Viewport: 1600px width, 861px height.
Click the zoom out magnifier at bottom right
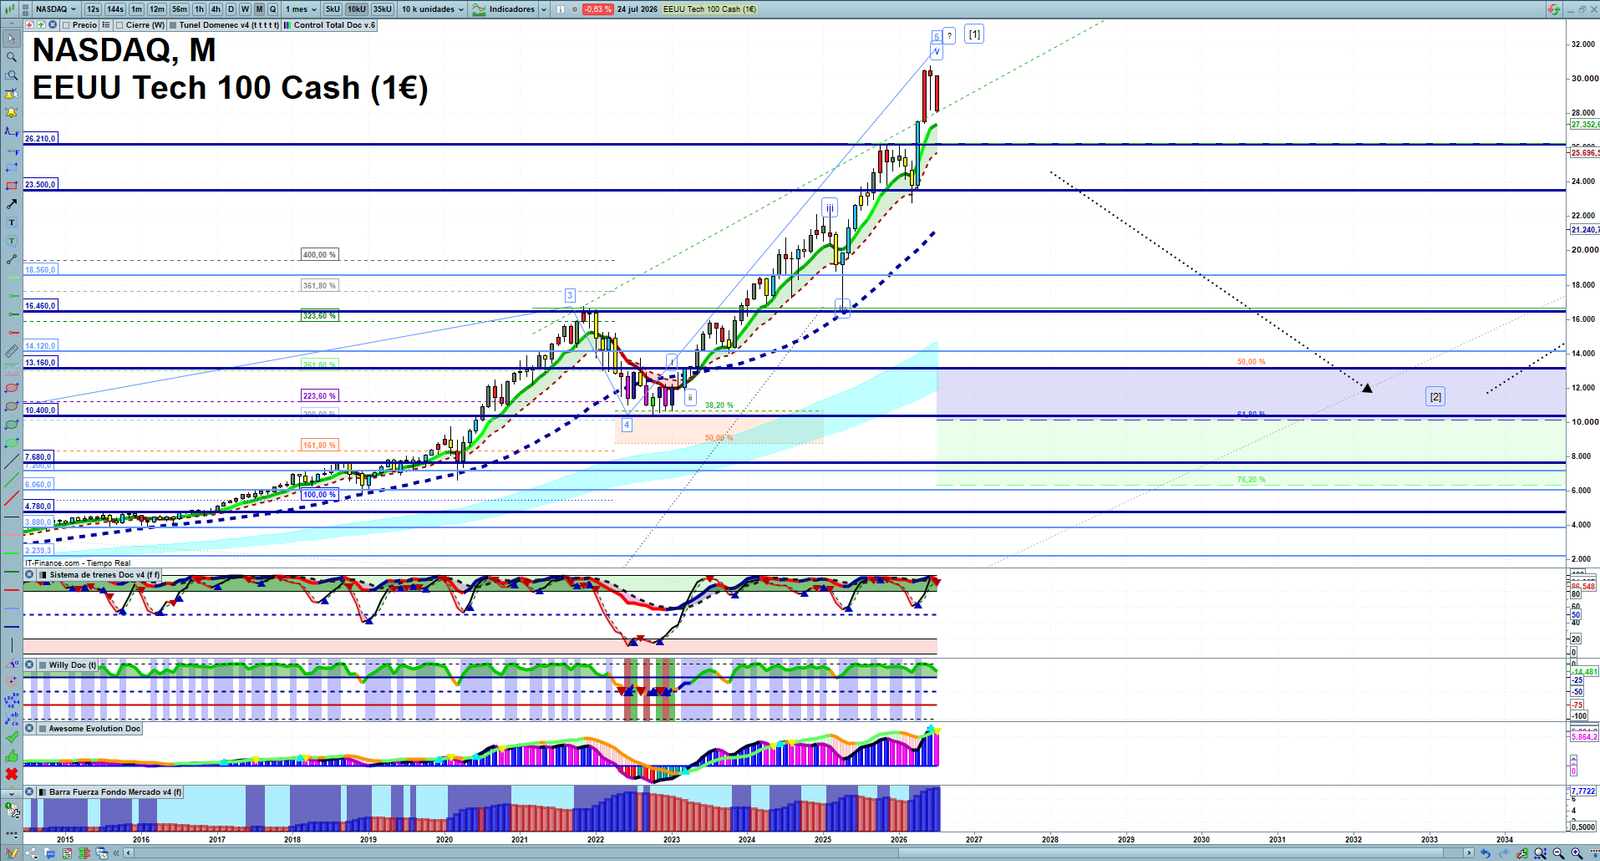(x=1558, y=853)
